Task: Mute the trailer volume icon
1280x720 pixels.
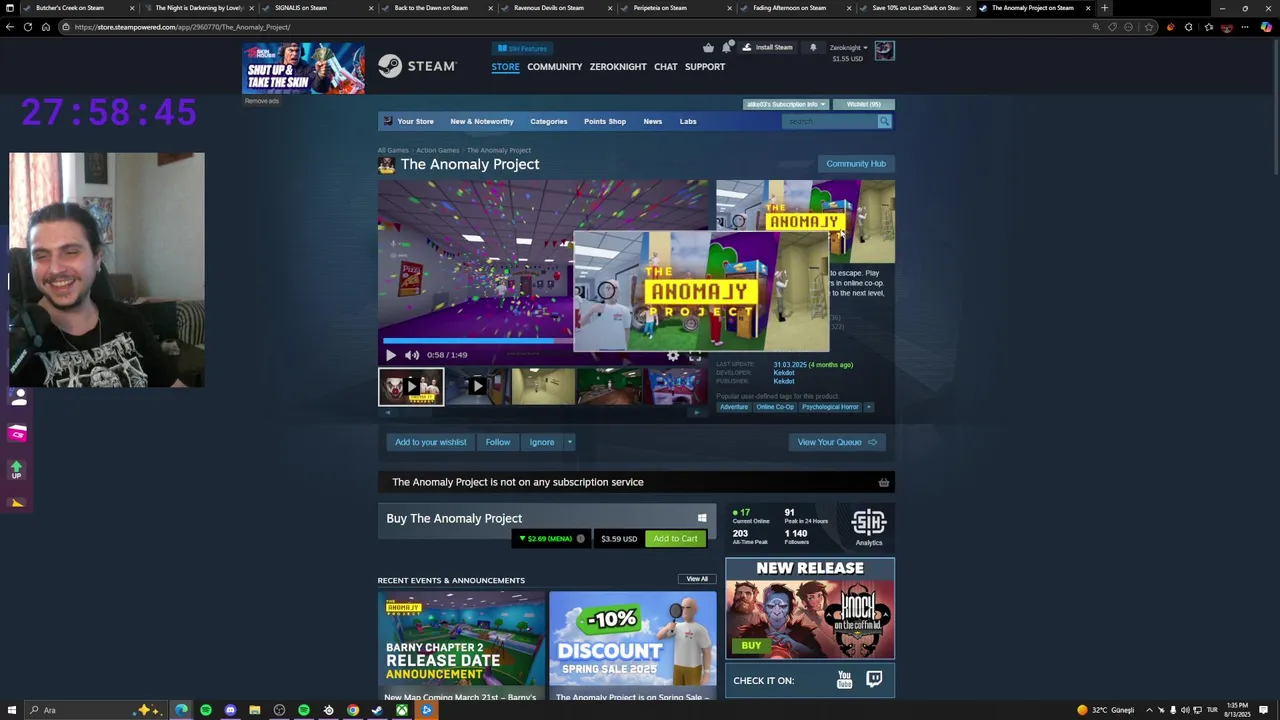Action: pos(412,355)
